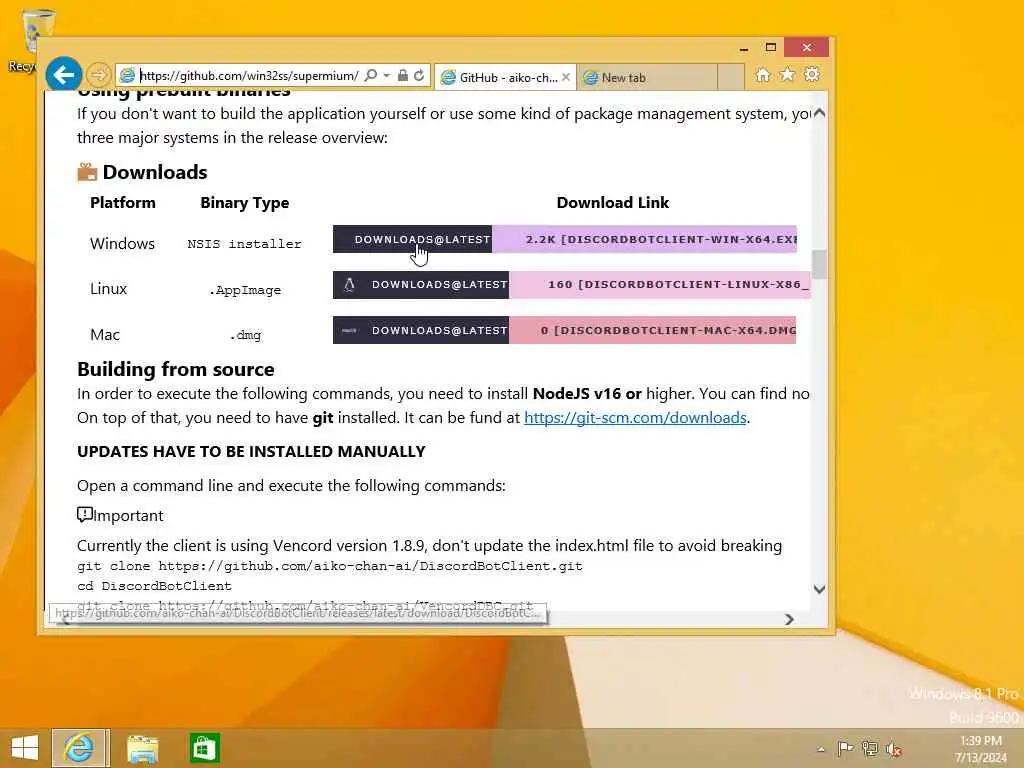This screenshot has width=1024, height=768.
Task: Click the 'NSIS installer' table cell
Action: click(244, 244)
